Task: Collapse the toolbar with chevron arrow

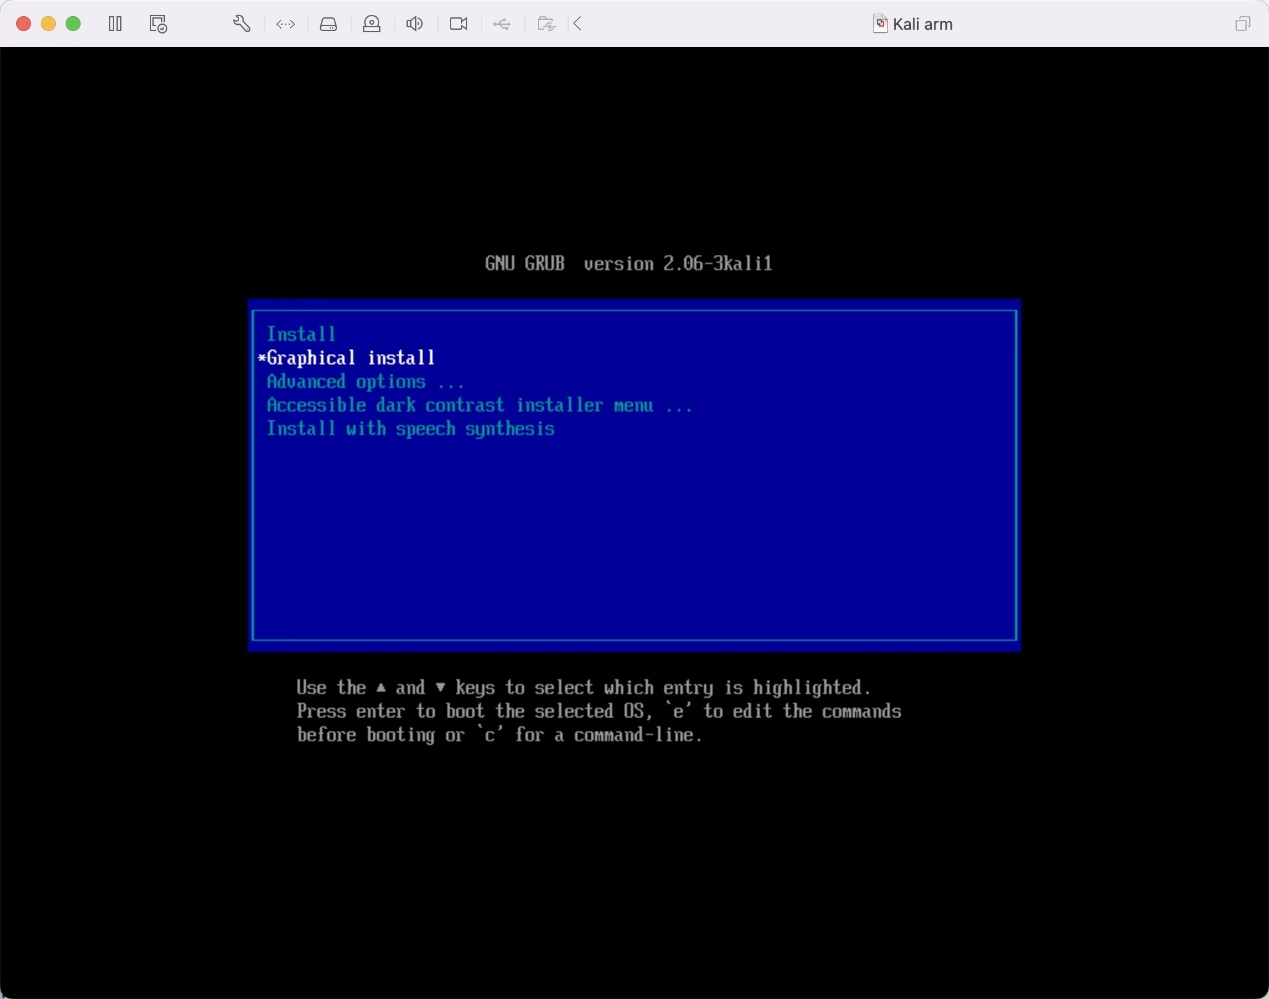Action: tap(577, 24)
